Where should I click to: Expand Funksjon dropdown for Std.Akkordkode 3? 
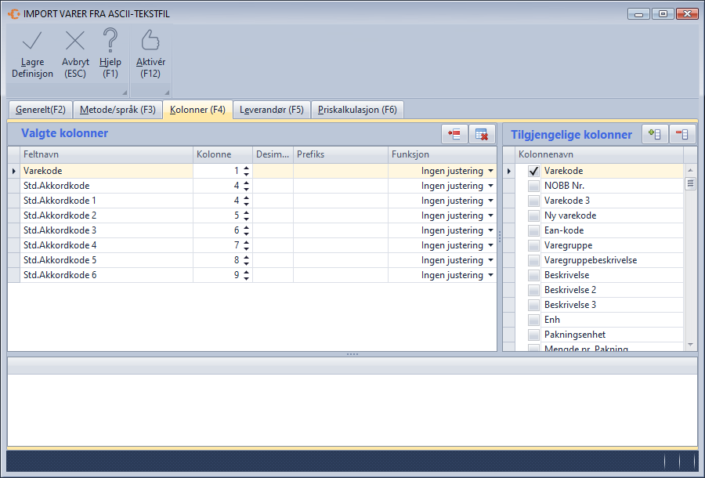coord(491,230)
